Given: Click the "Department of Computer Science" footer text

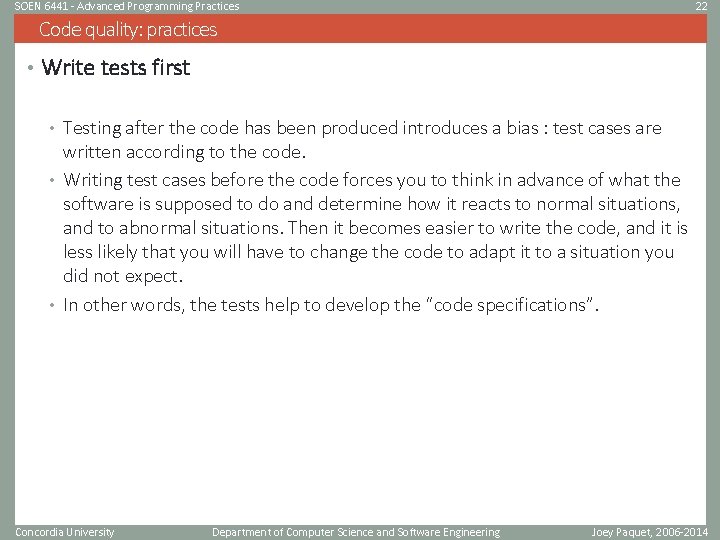Looking at the screenshot, I should coord(355,532).
